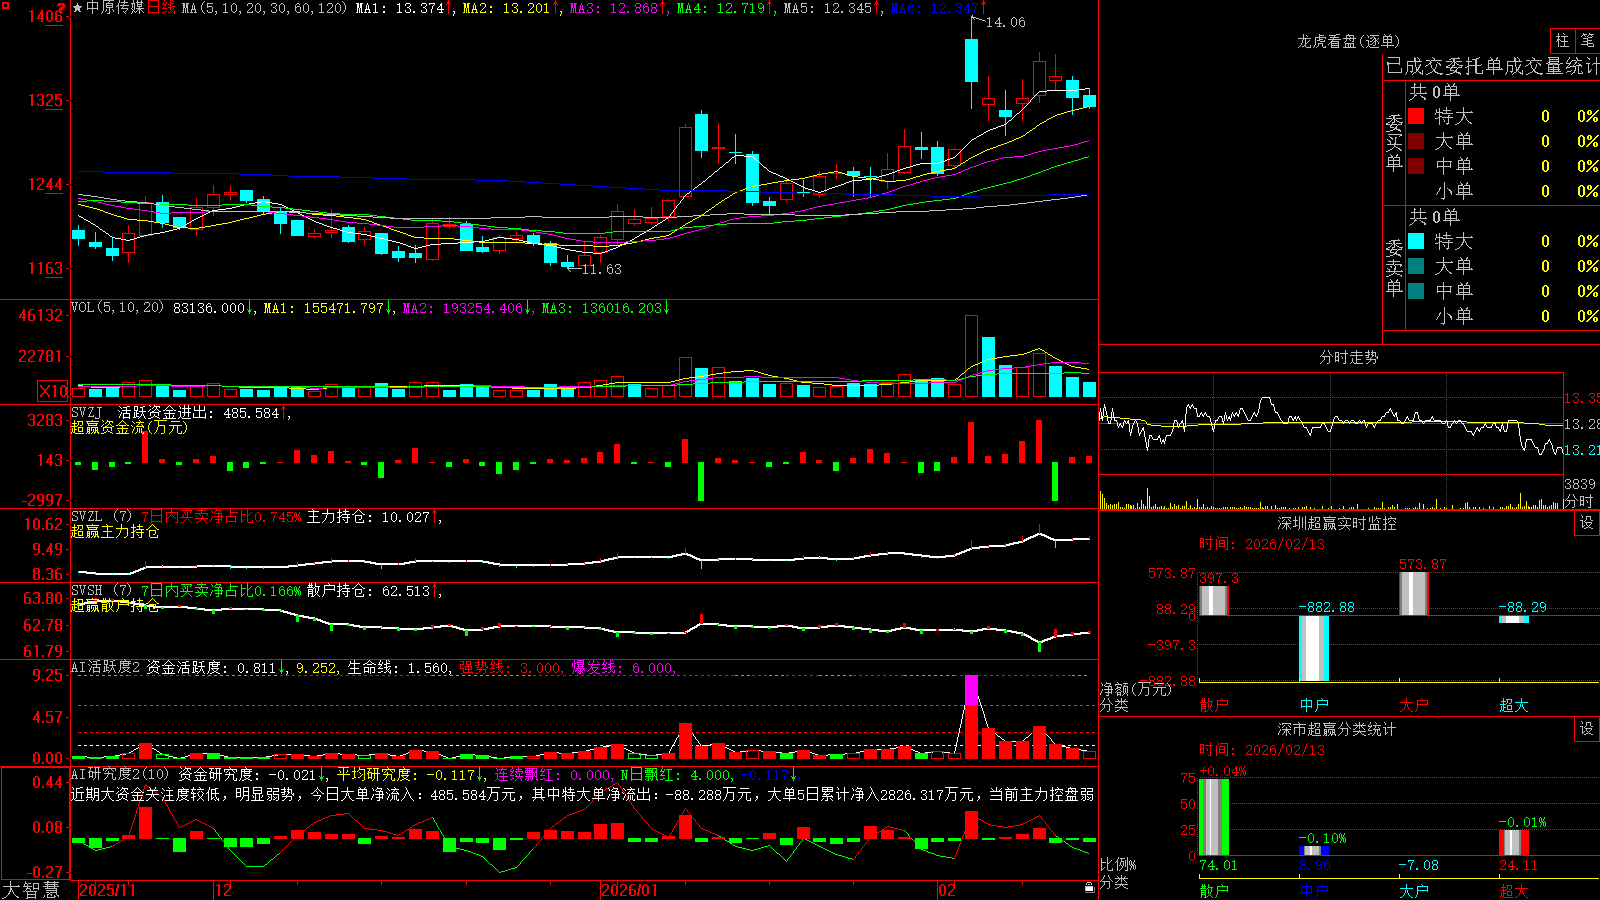1600x900 pixels.
Task: Click the green 散户 bar in 分类统计 chart
Action: point(1214,817)
